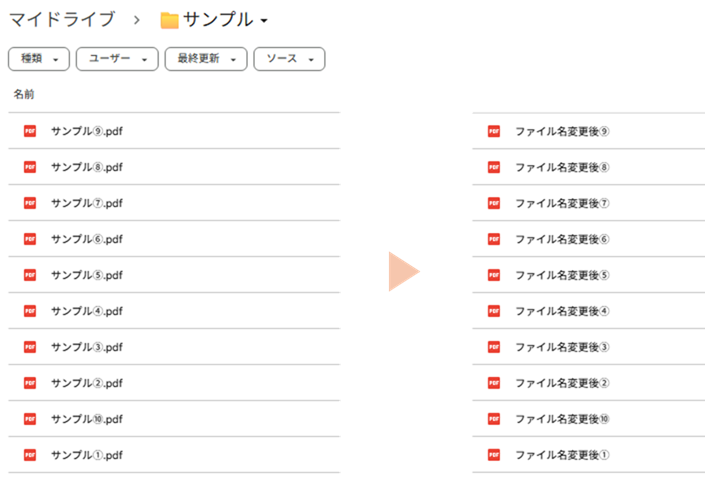Image resolution: width=705 pixels, height=502 pixels.
Task: Click the PDF icon beside ファイル名変更後⑩
Action: (x=494, y=419)
